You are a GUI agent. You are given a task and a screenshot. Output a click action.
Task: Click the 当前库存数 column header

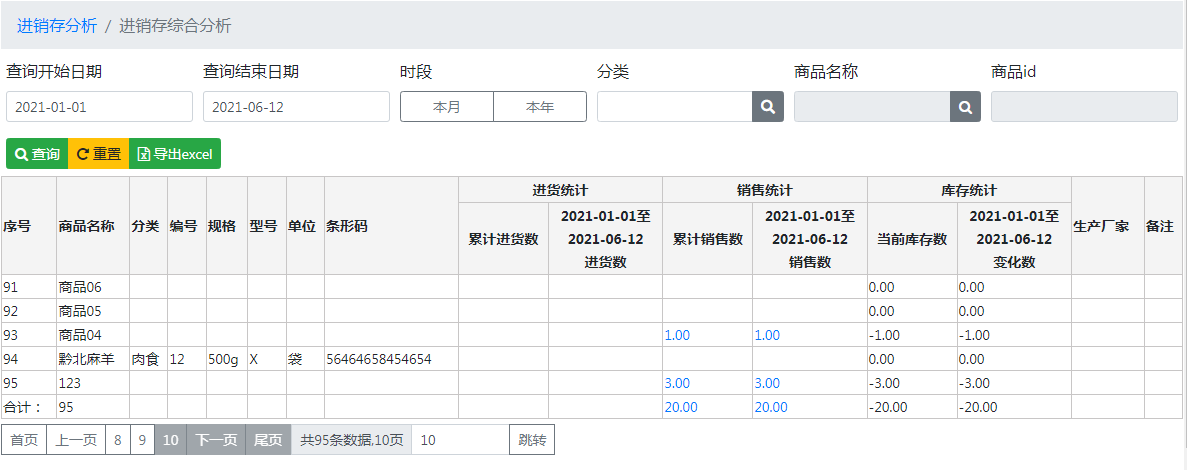(911, 239)
